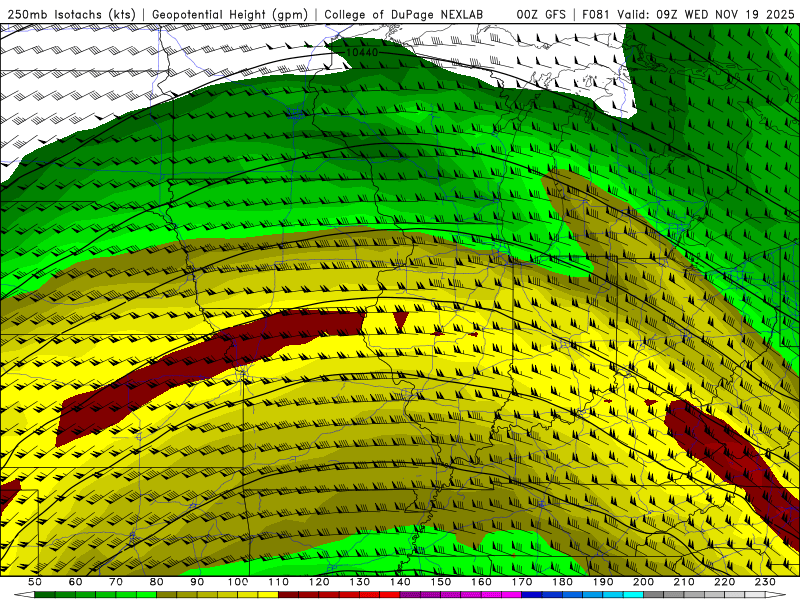The image size is (800, 600).
Task: Click the 150 label on the color scale
Action: 441,582
